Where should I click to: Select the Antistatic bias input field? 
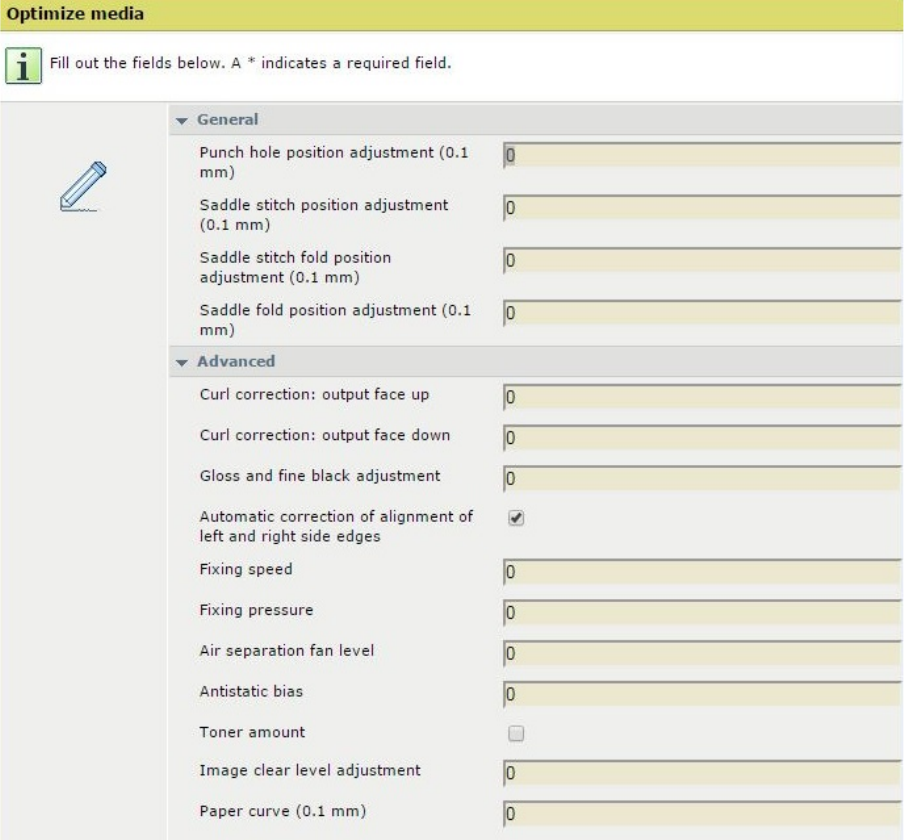(700, 694)
